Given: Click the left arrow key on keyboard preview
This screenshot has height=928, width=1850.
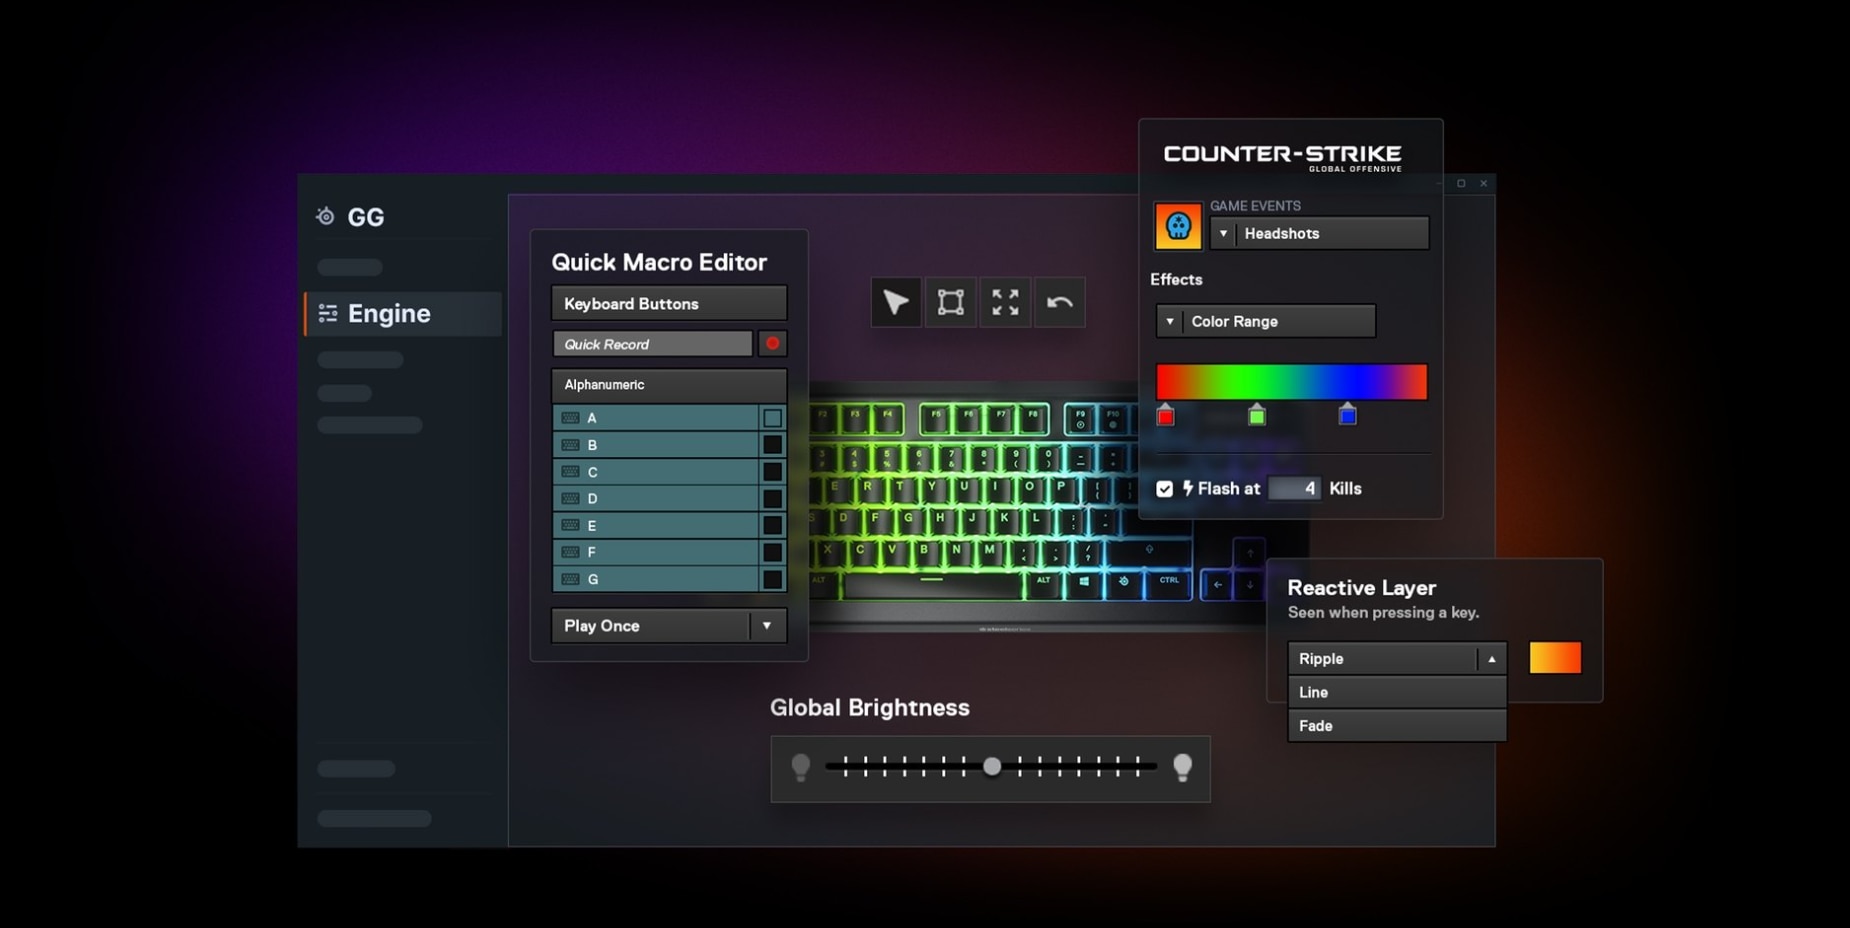Looking at the screenshot, I should click(x=1217, y=585).
